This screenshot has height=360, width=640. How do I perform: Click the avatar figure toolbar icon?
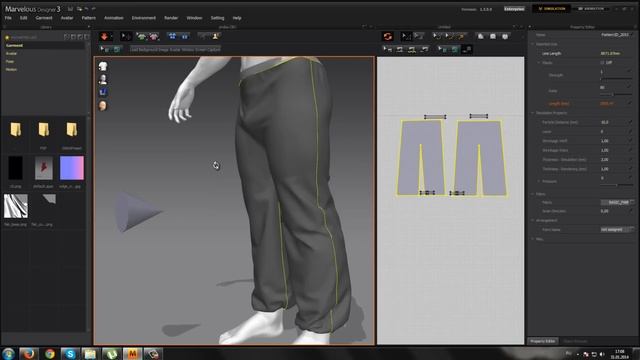pyautogui.click(x=216, y=36)
